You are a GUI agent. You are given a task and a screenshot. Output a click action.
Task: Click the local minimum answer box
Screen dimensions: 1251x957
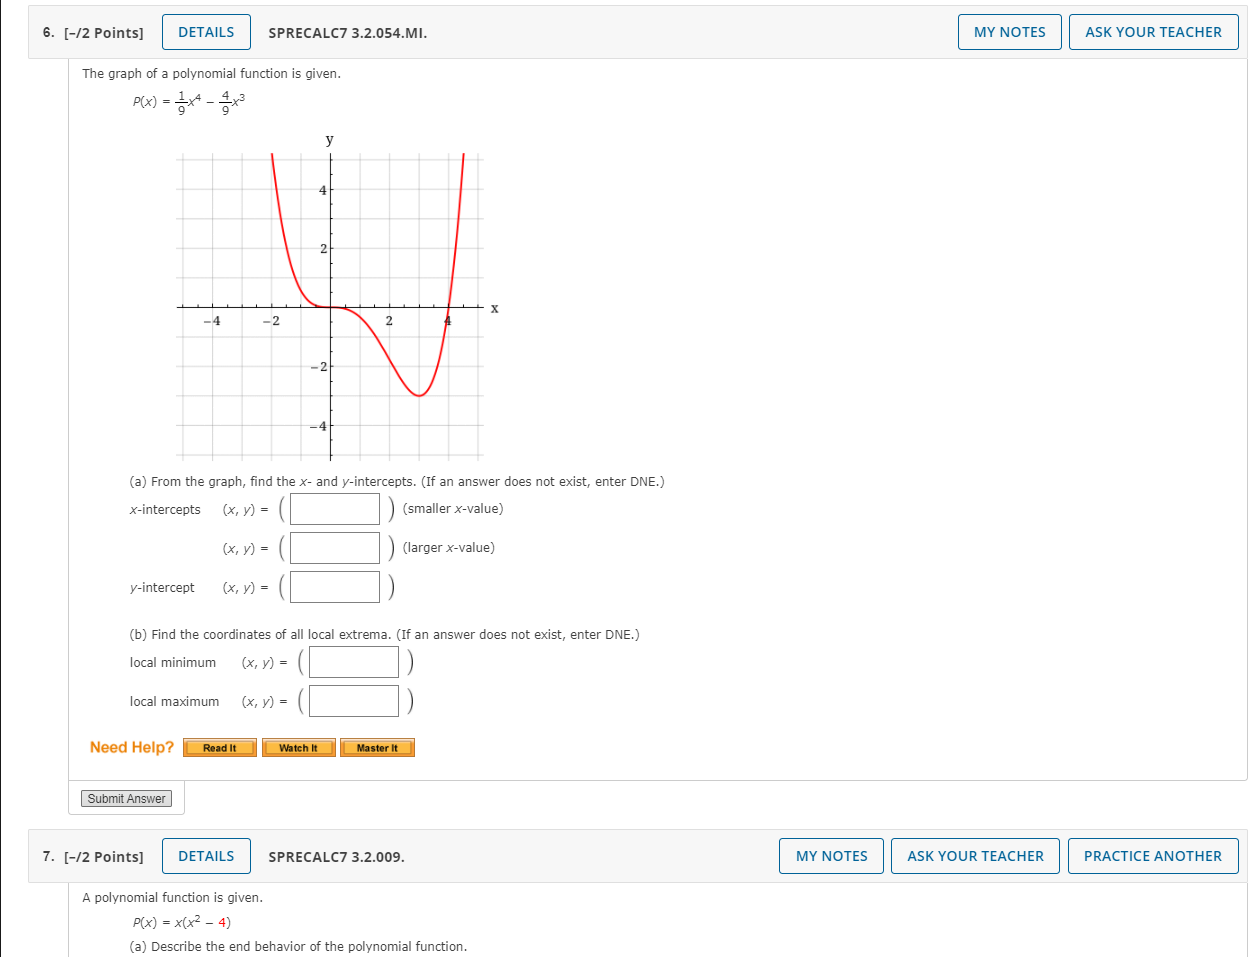pyautogui.click(x=353, y=661)
